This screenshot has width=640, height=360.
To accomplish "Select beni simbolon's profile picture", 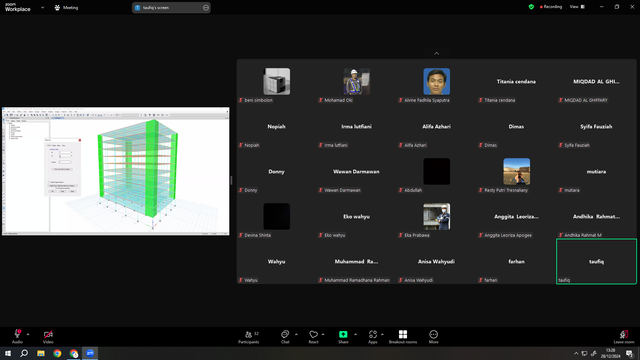I will [x=277, y=82].
